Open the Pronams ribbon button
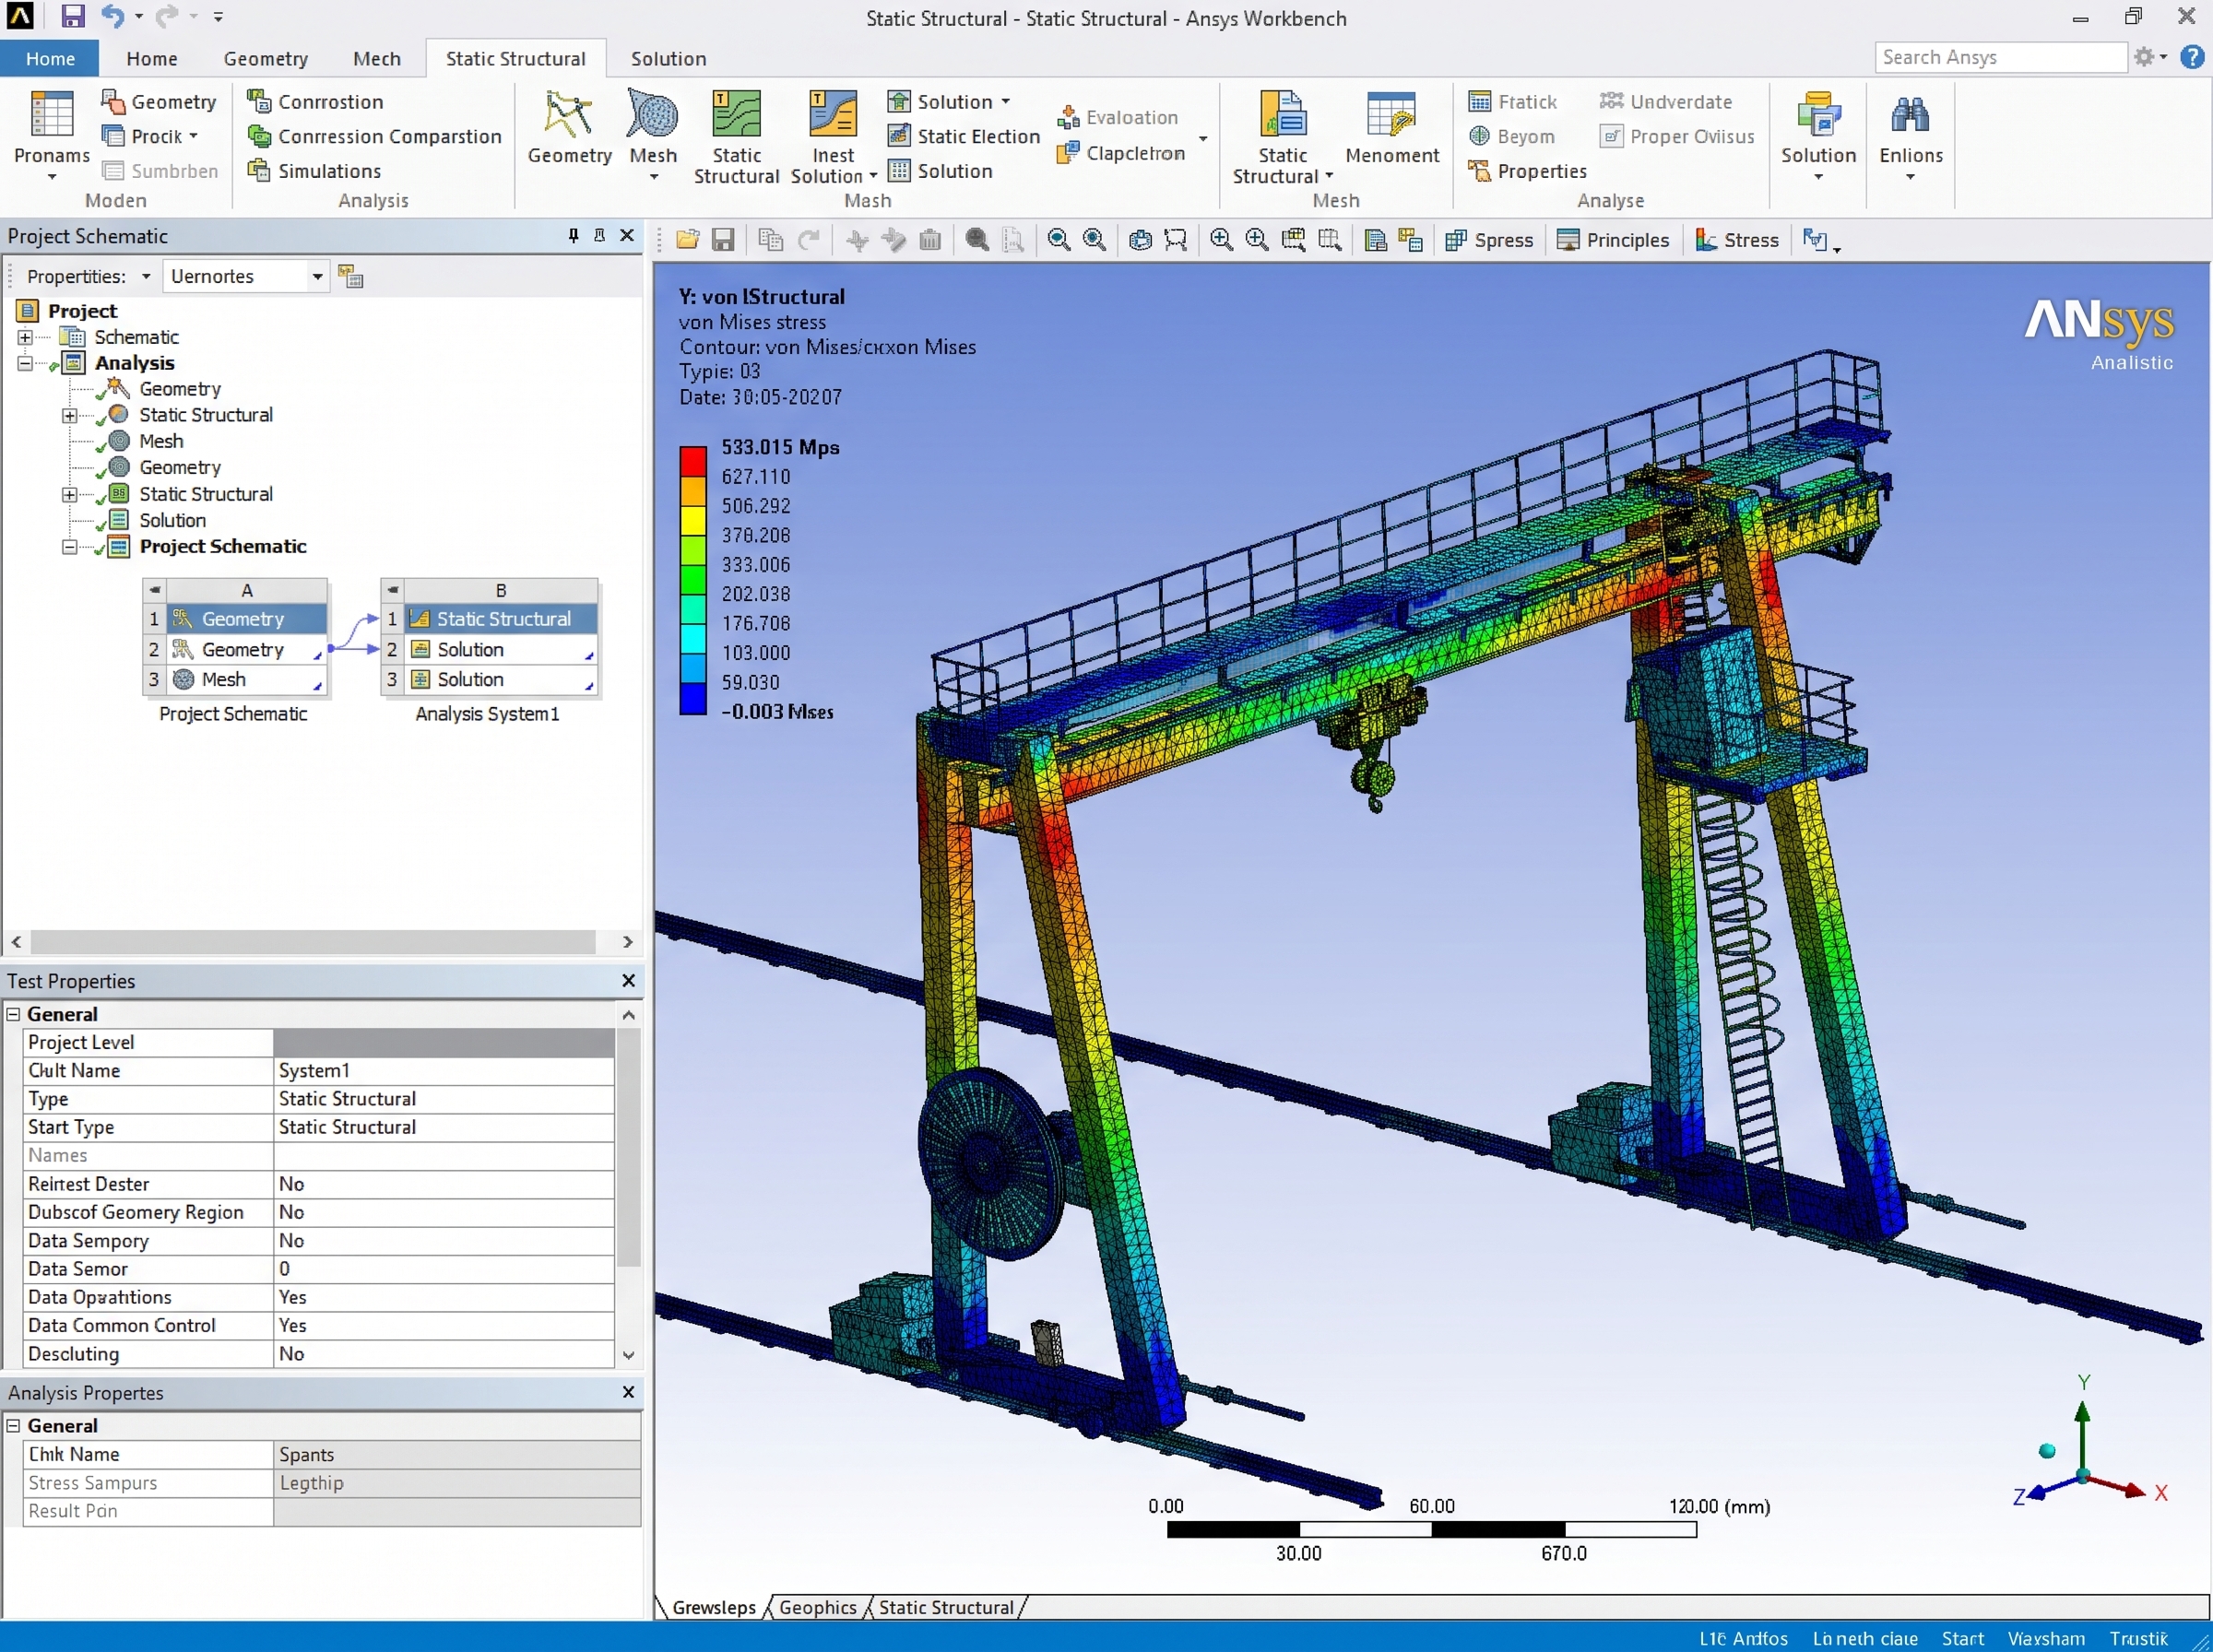Image resolution: width=2213 pixels, height=1652 pixels. [52, 135]
